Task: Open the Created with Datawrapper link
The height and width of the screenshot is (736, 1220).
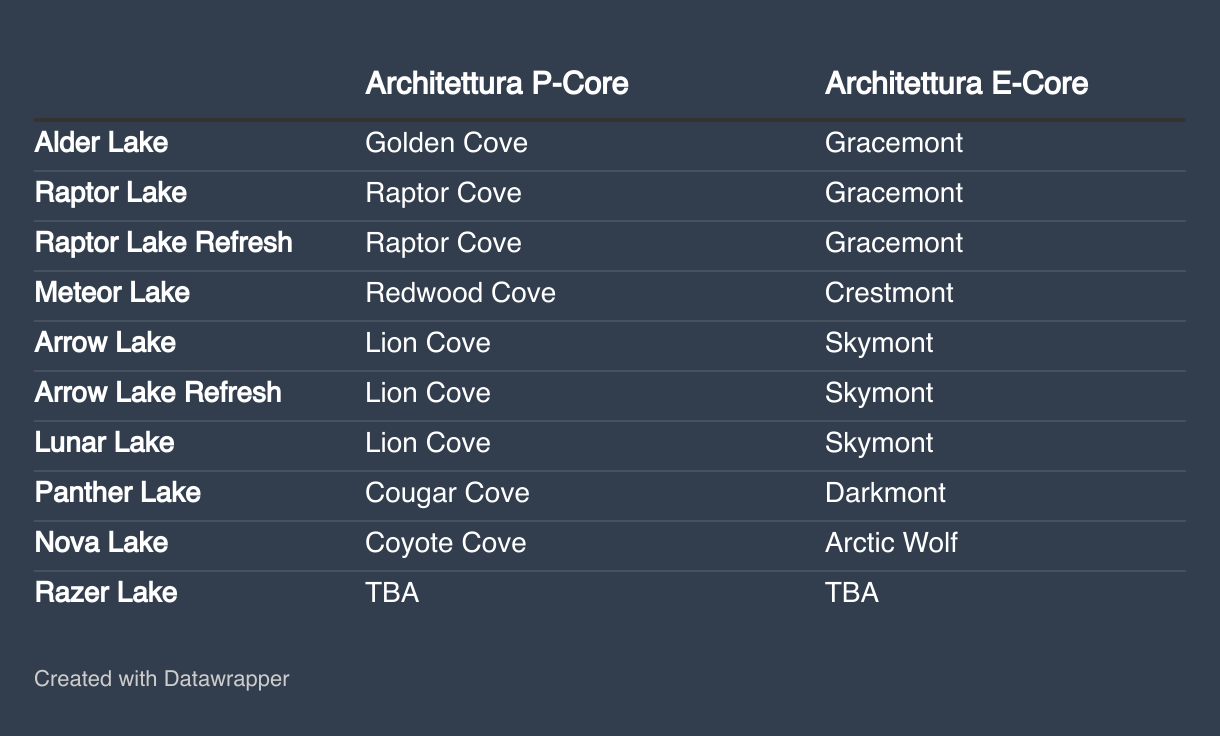Action: click(162, 679)
